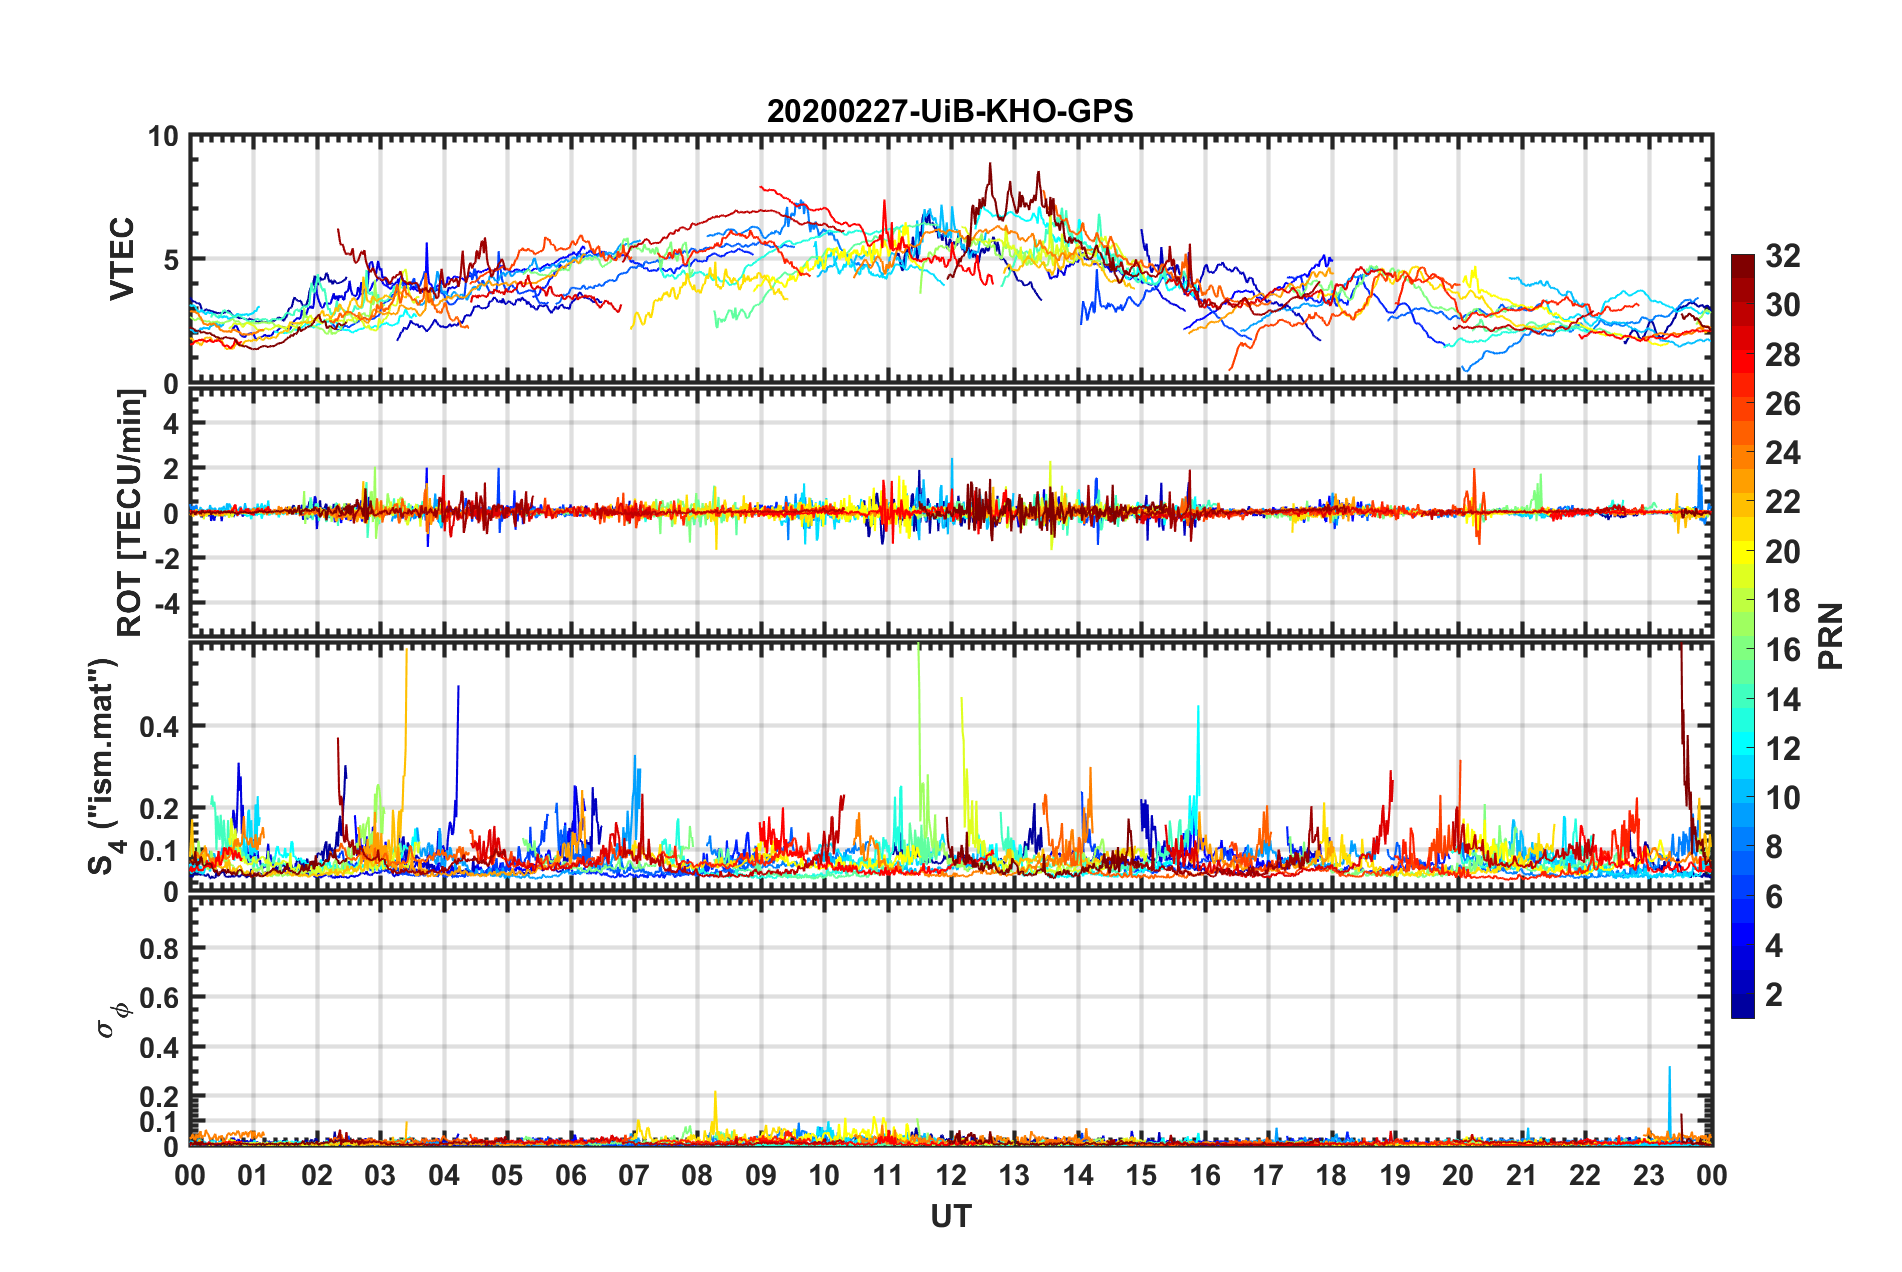Select the "15" hour tick label
Image resolution: width=1902 pixels, height=1272 pixels.
coord(1141,1175)
